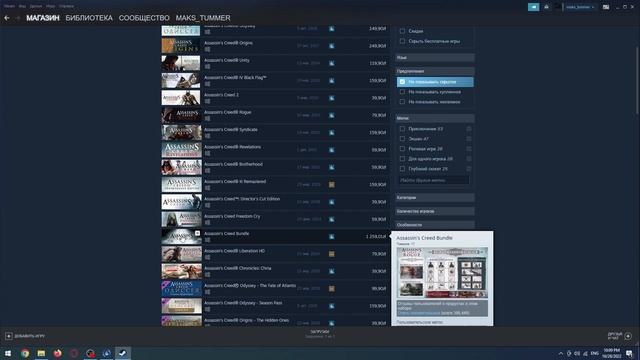Launch Google Chrome from taskbar
Image resolution: width=640 pixels, height=360 pixels.
pos(25,353)
